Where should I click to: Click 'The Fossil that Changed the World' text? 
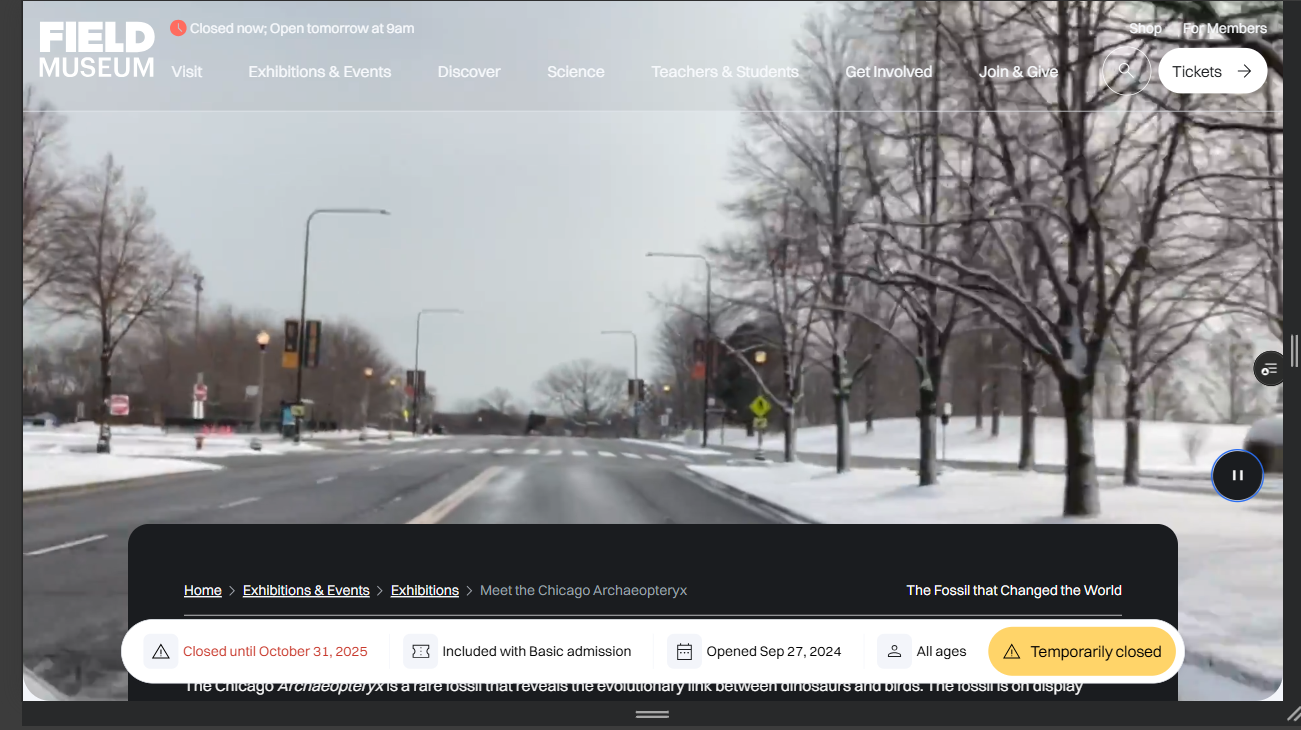pyautogui.click(x=1014, y=590)
